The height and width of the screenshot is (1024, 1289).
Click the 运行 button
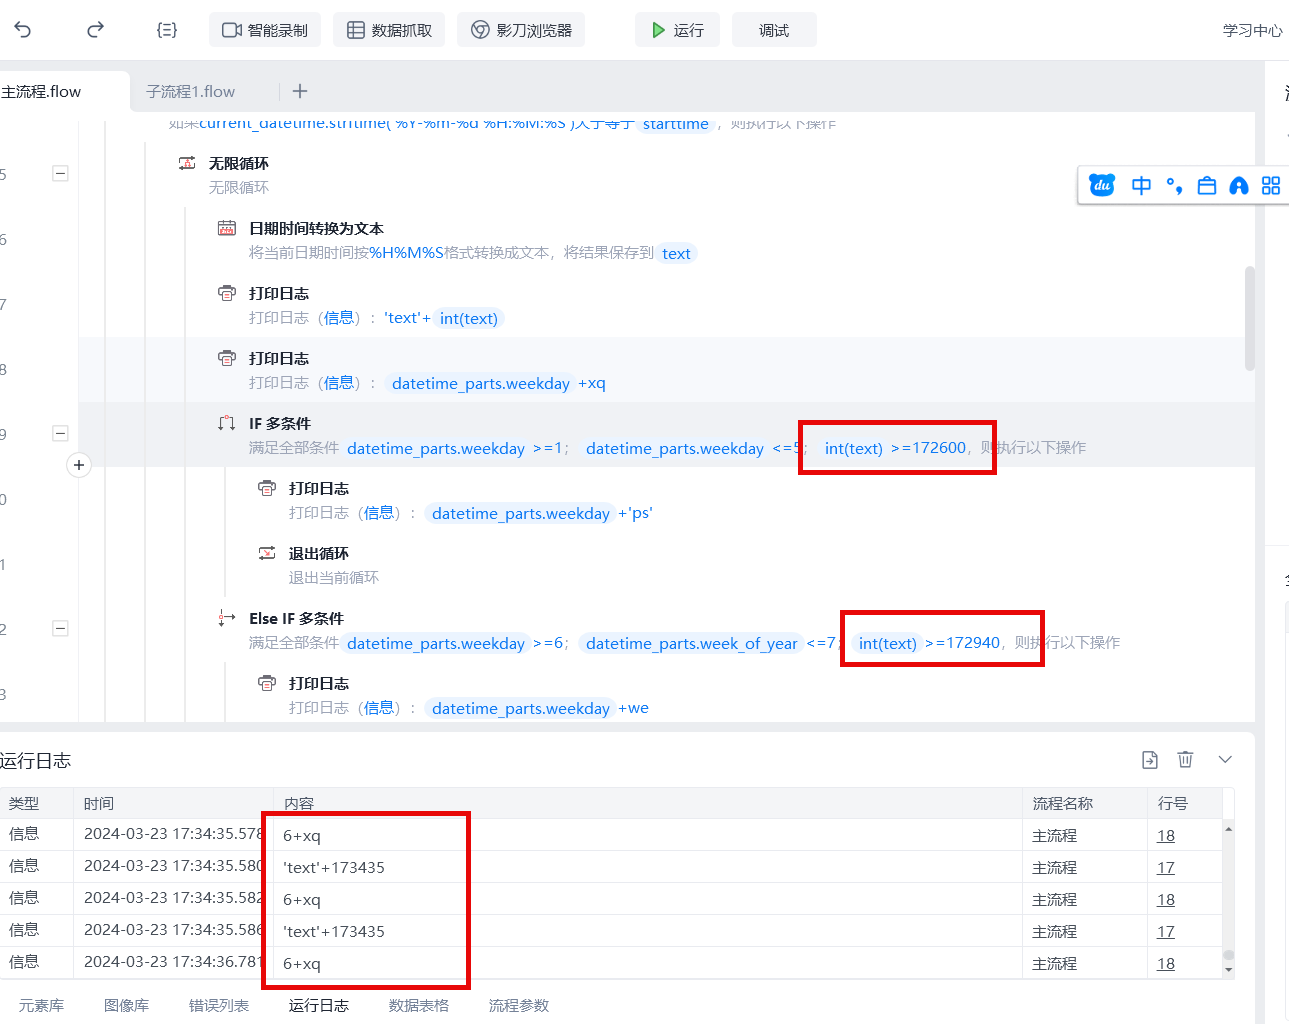click(x=677, y=30)
